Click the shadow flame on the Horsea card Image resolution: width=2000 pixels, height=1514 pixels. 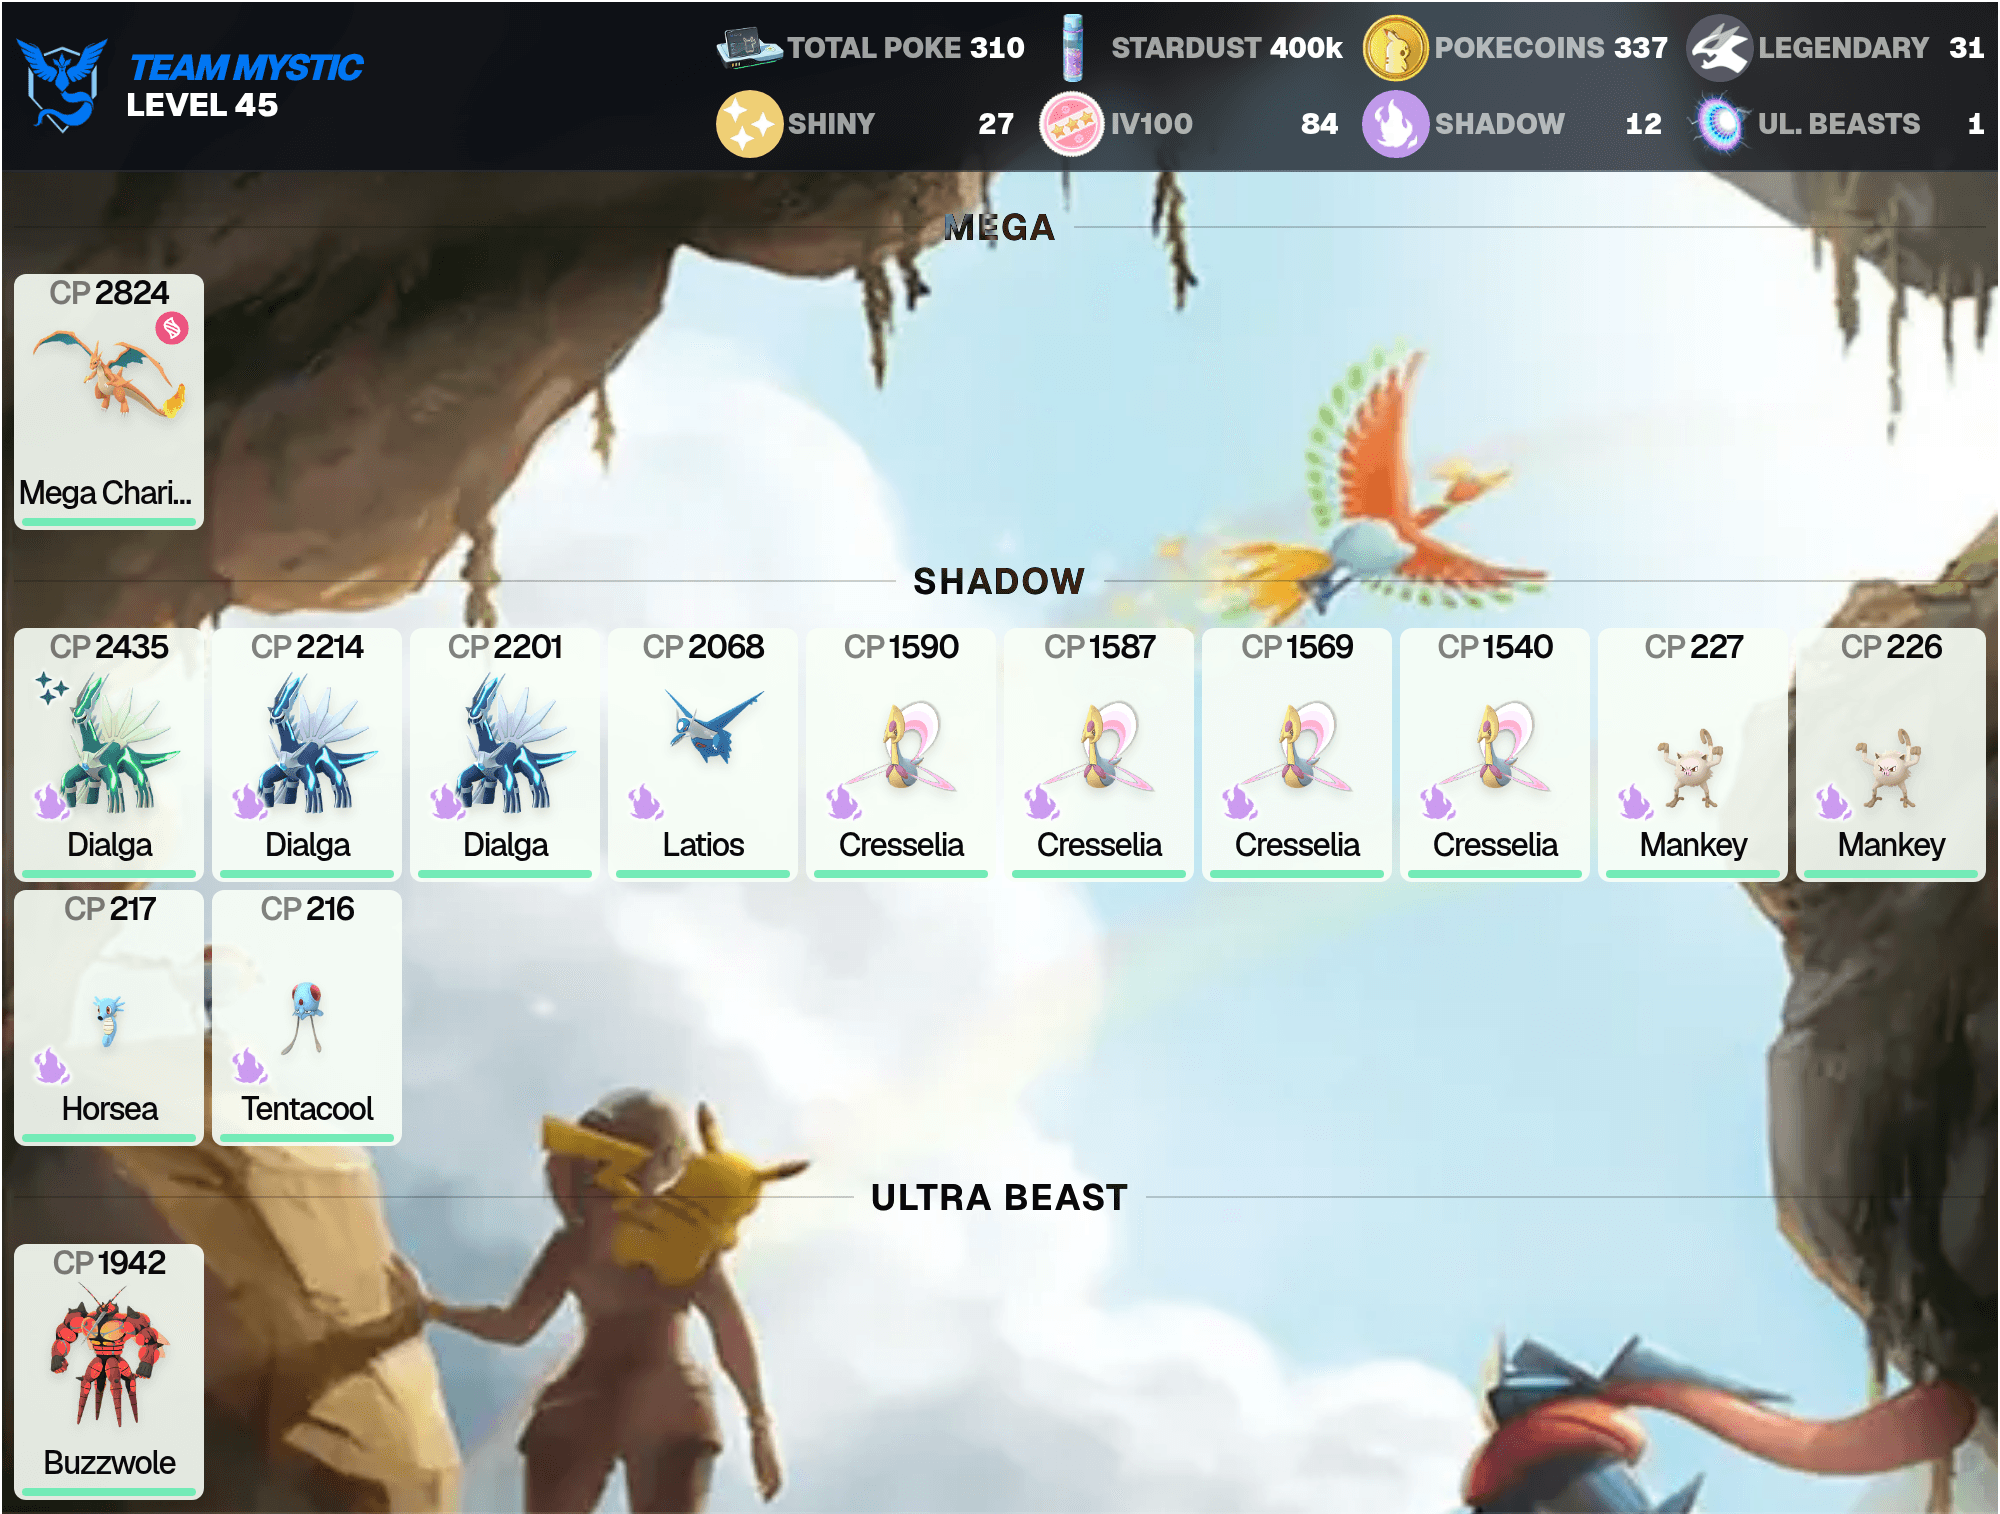pos(51,1066)
